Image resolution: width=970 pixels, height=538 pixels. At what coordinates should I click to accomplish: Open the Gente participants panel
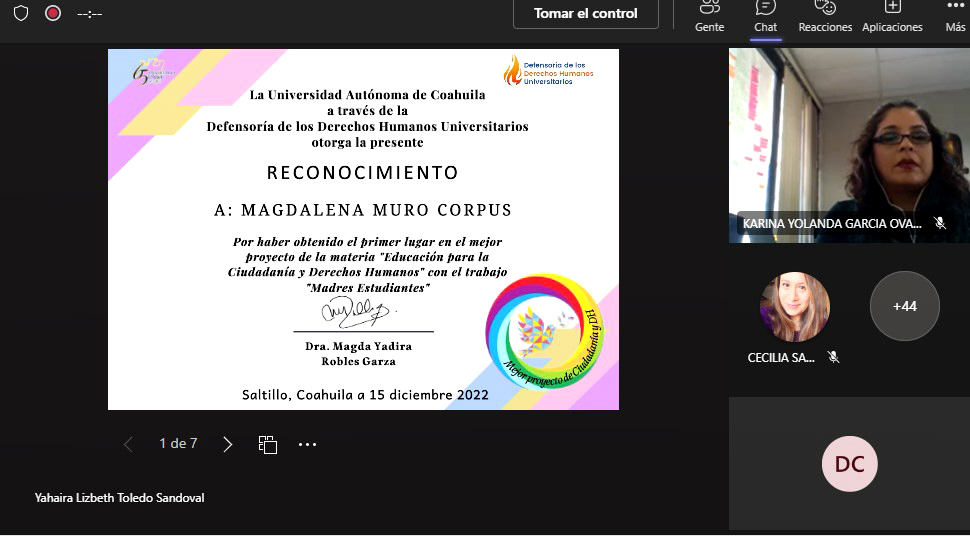tap(709, 16)
